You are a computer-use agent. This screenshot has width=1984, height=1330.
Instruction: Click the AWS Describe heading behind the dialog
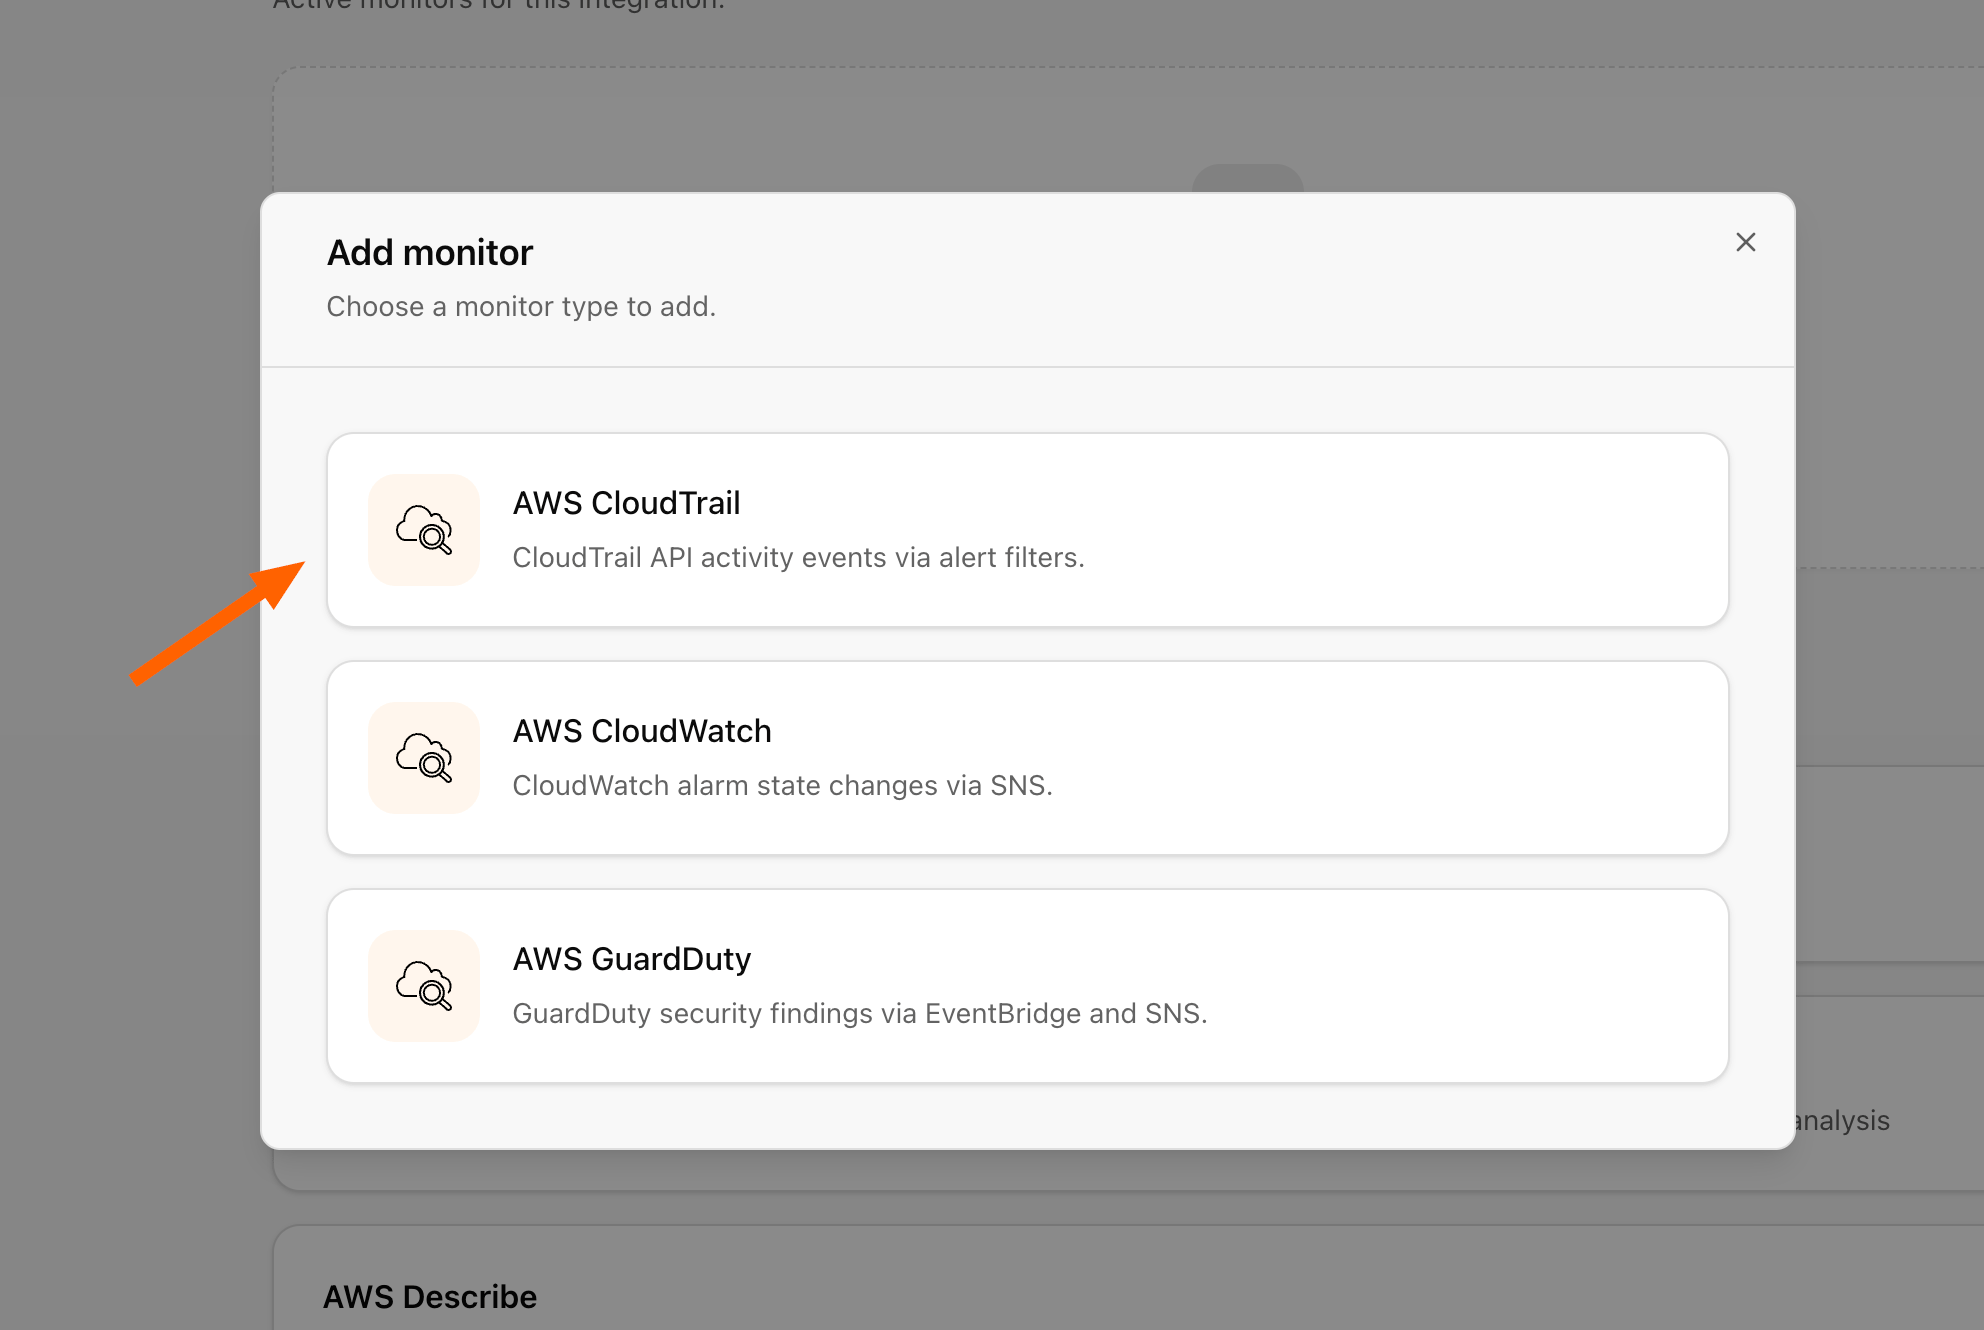tap(430, 1297)
